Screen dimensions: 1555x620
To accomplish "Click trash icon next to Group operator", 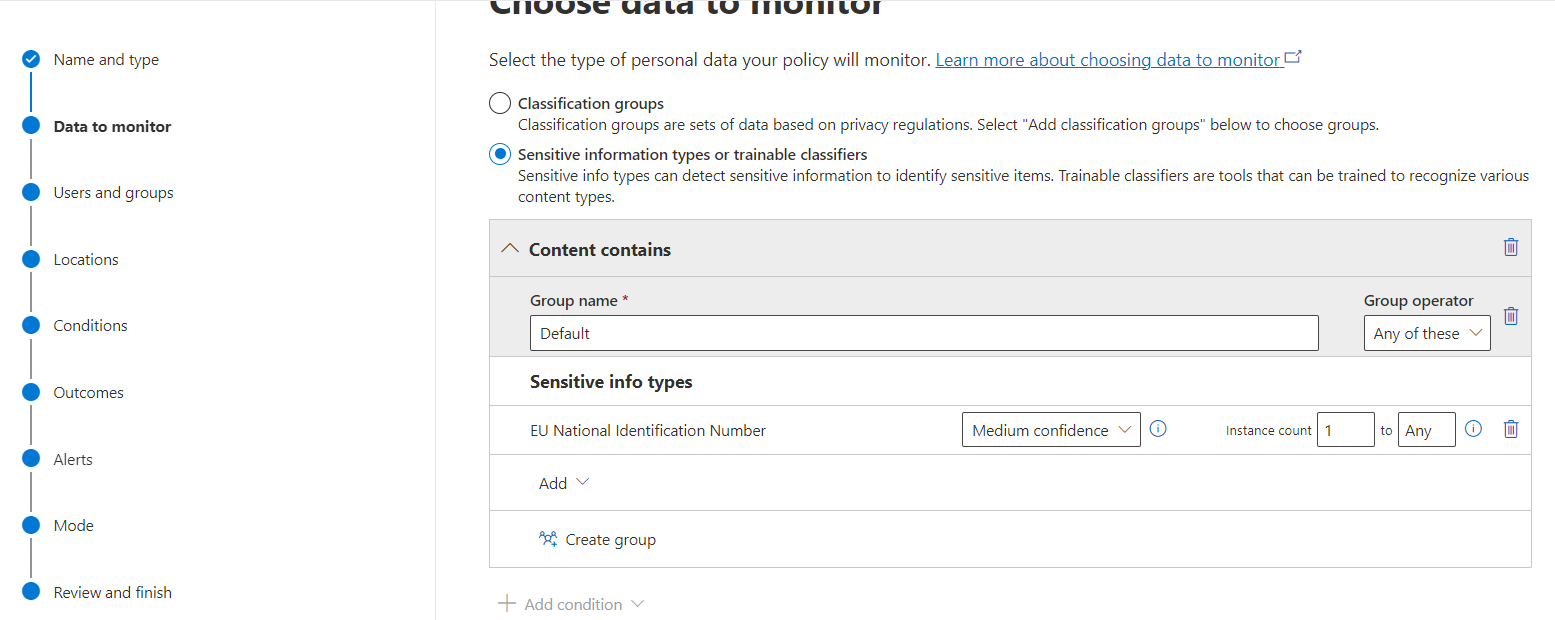I will [1511, 316].
